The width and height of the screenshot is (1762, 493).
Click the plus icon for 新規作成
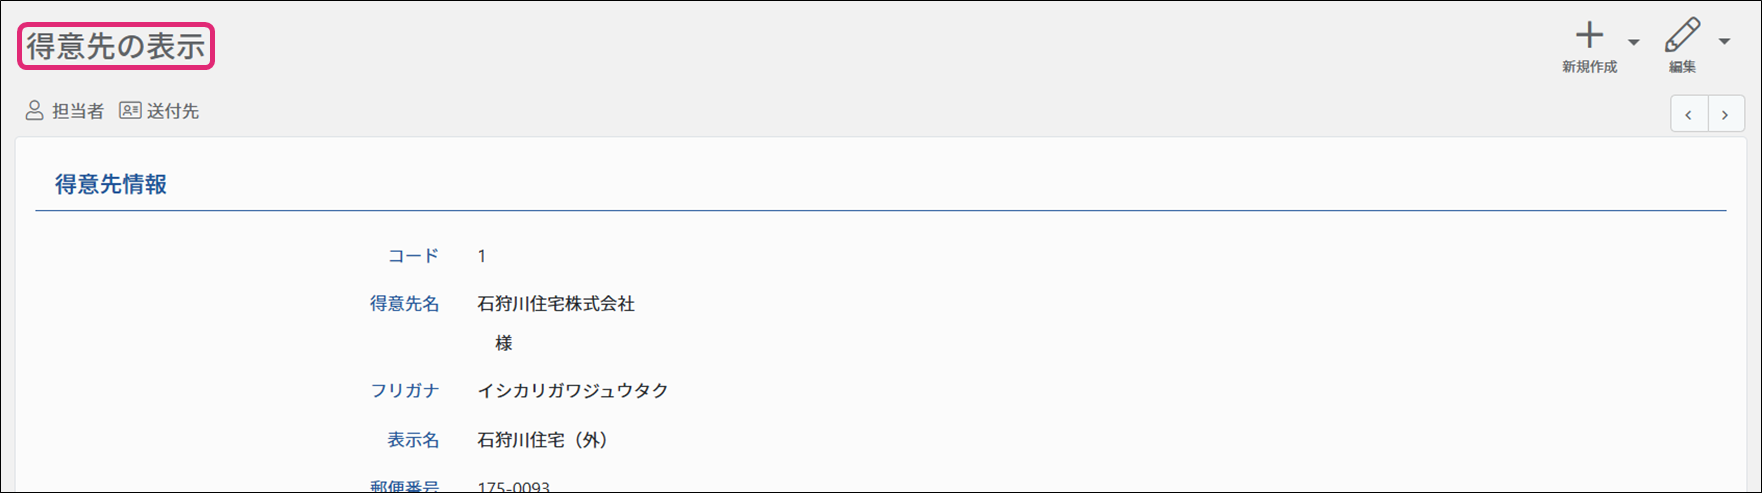click(x=1589, y=36)
